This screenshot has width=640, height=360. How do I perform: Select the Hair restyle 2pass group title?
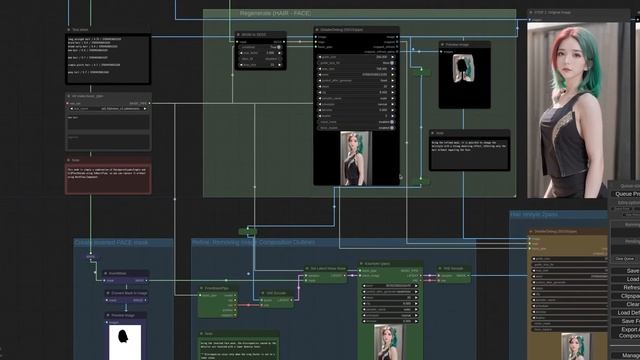(534, 214)
